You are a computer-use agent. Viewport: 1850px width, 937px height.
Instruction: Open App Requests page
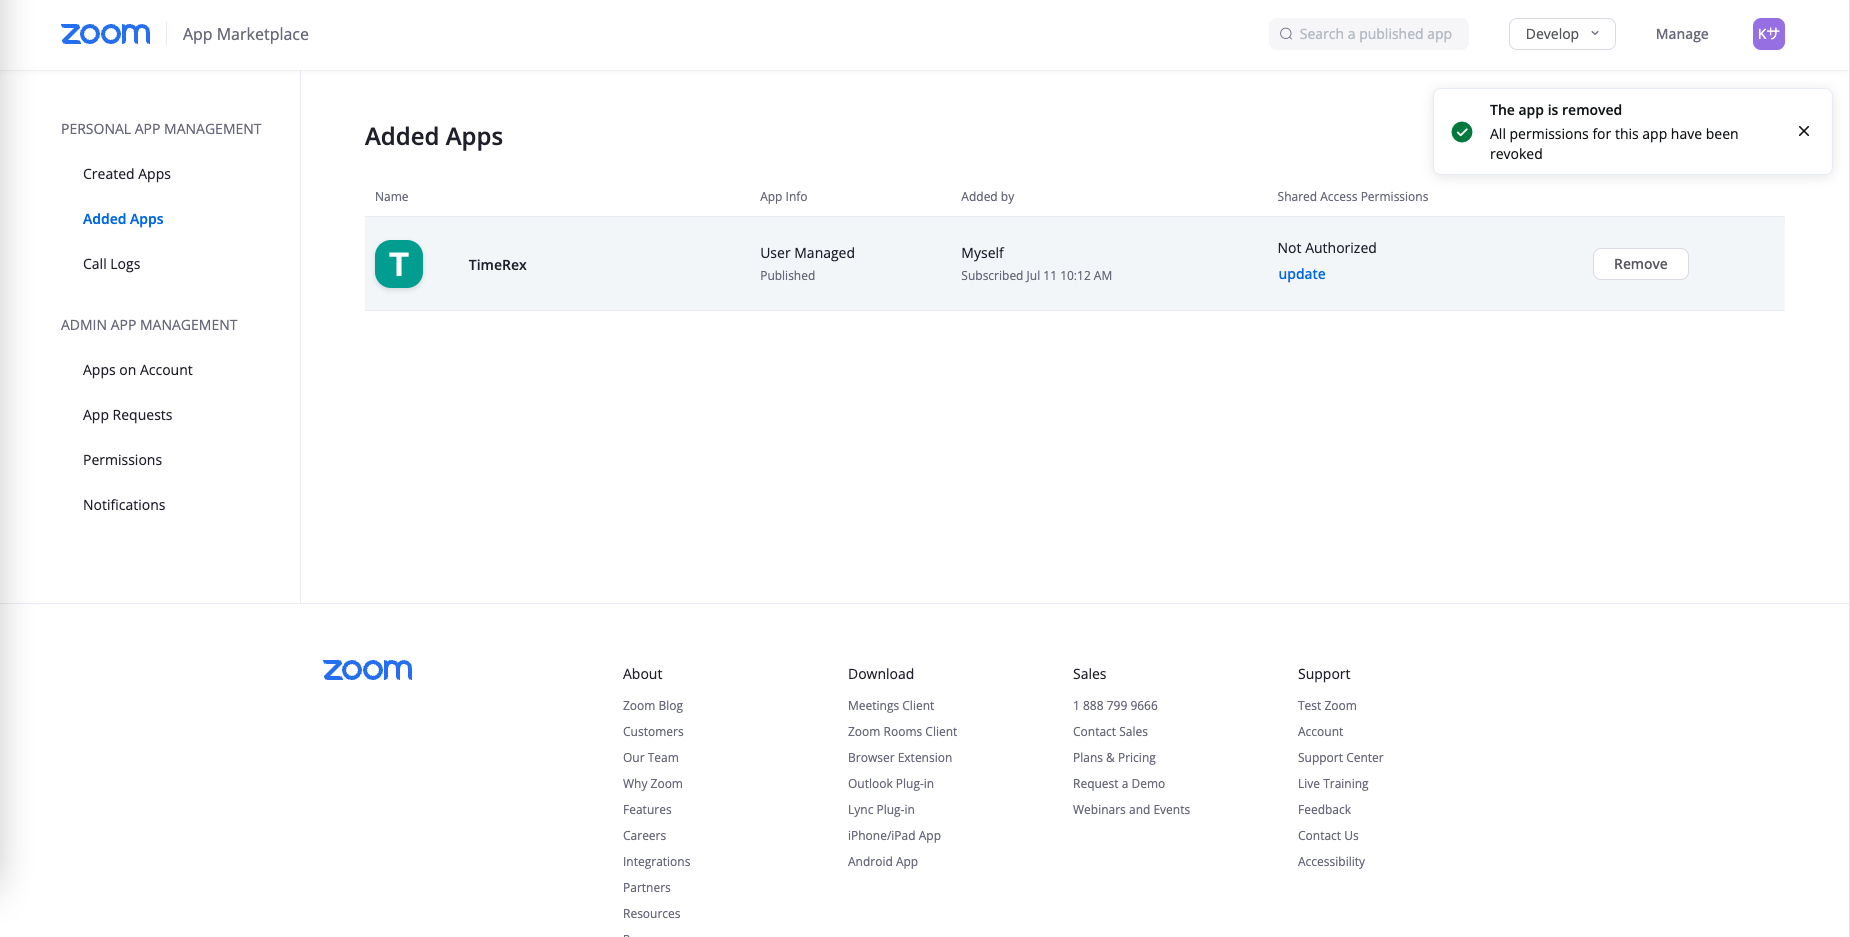click(x=127, y=415)
